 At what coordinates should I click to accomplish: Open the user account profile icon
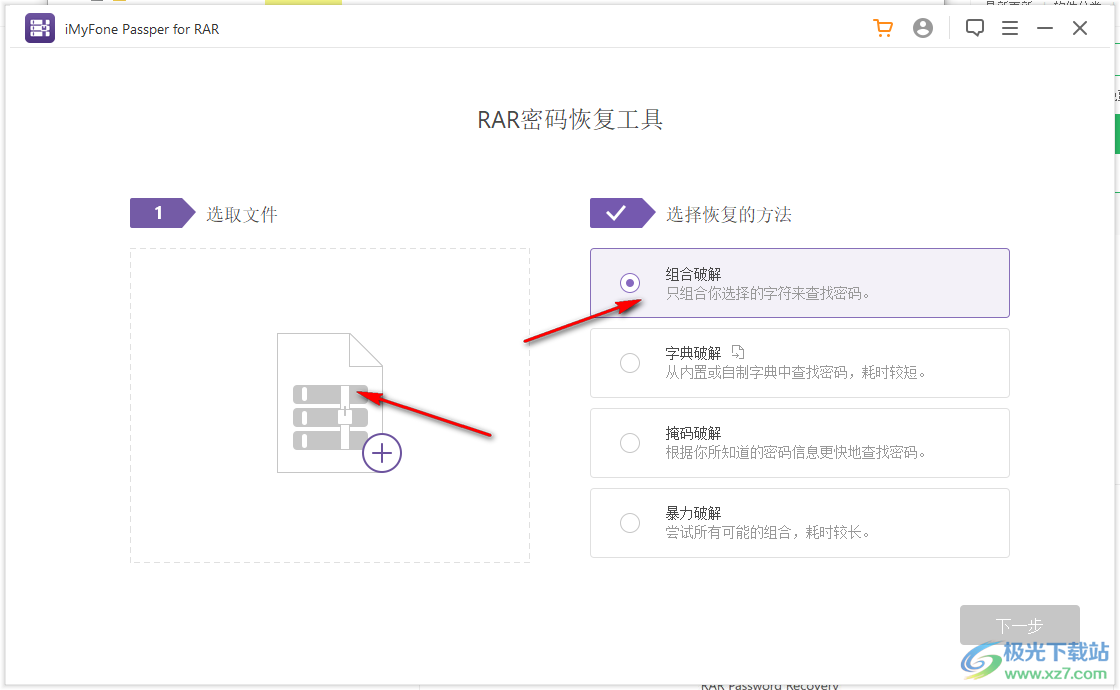pyautogui.click(x=923, y=28)
